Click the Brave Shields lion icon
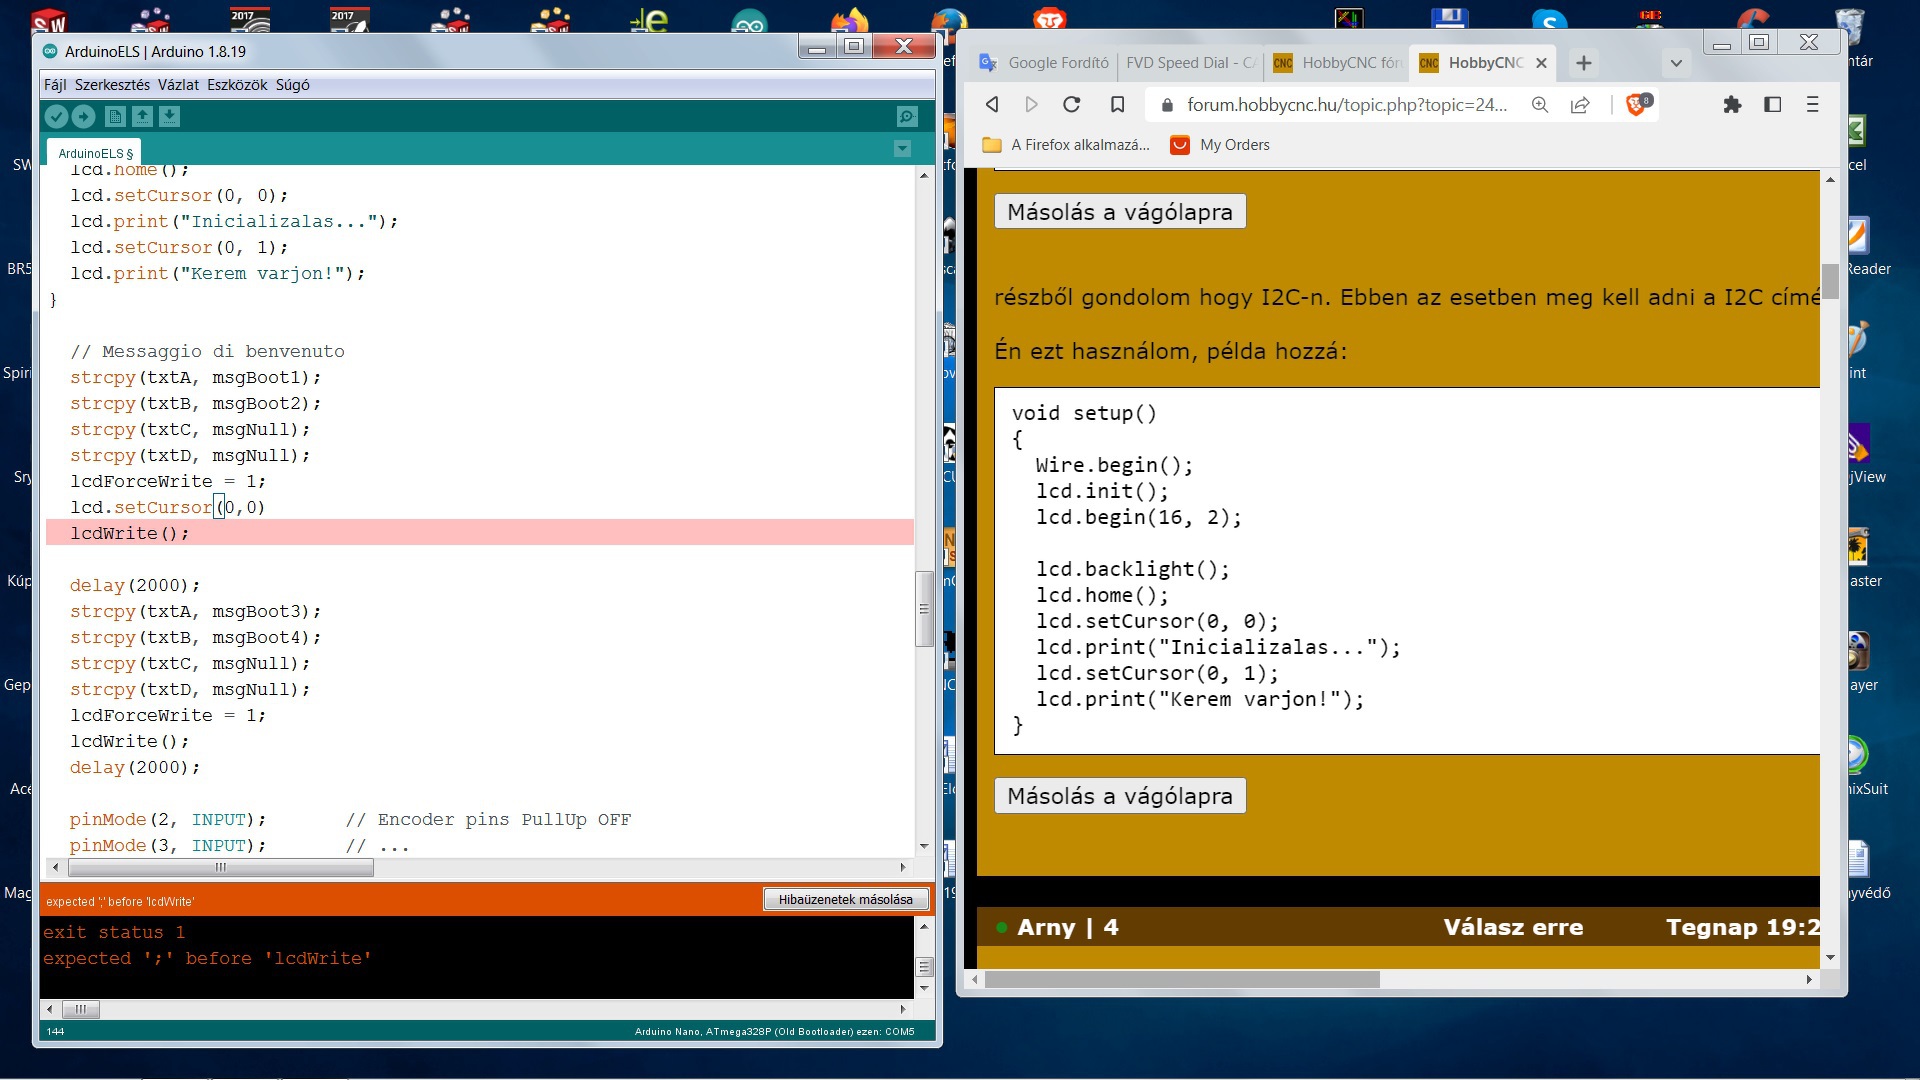The image size is (1920, 1080). [1637, 104]
